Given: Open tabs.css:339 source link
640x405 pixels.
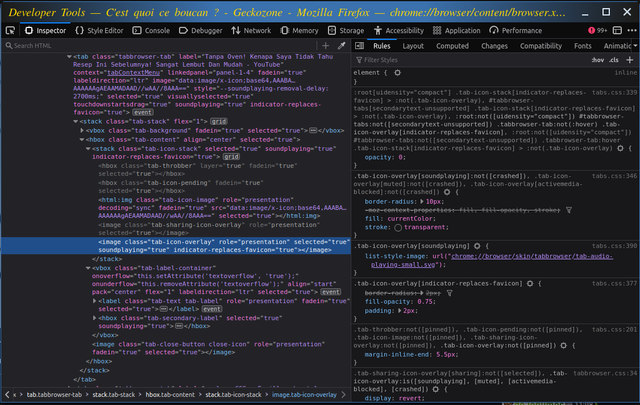Looking at the screenshot, I should point(614,93).
